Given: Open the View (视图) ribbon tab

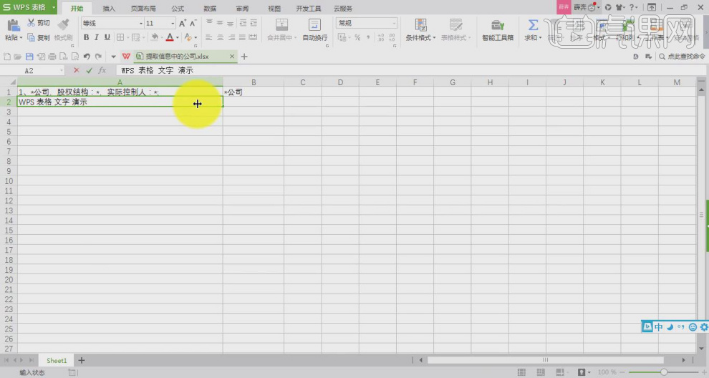Looking at the screenshot, I should [274, 9].
